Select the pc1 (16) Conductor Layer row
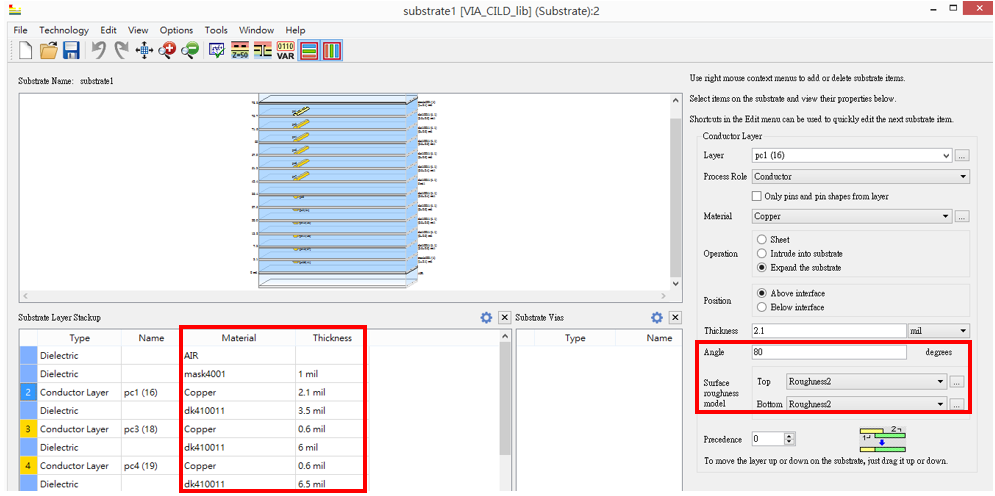Screen dimensions: 995x496 [x=194, y=393]
